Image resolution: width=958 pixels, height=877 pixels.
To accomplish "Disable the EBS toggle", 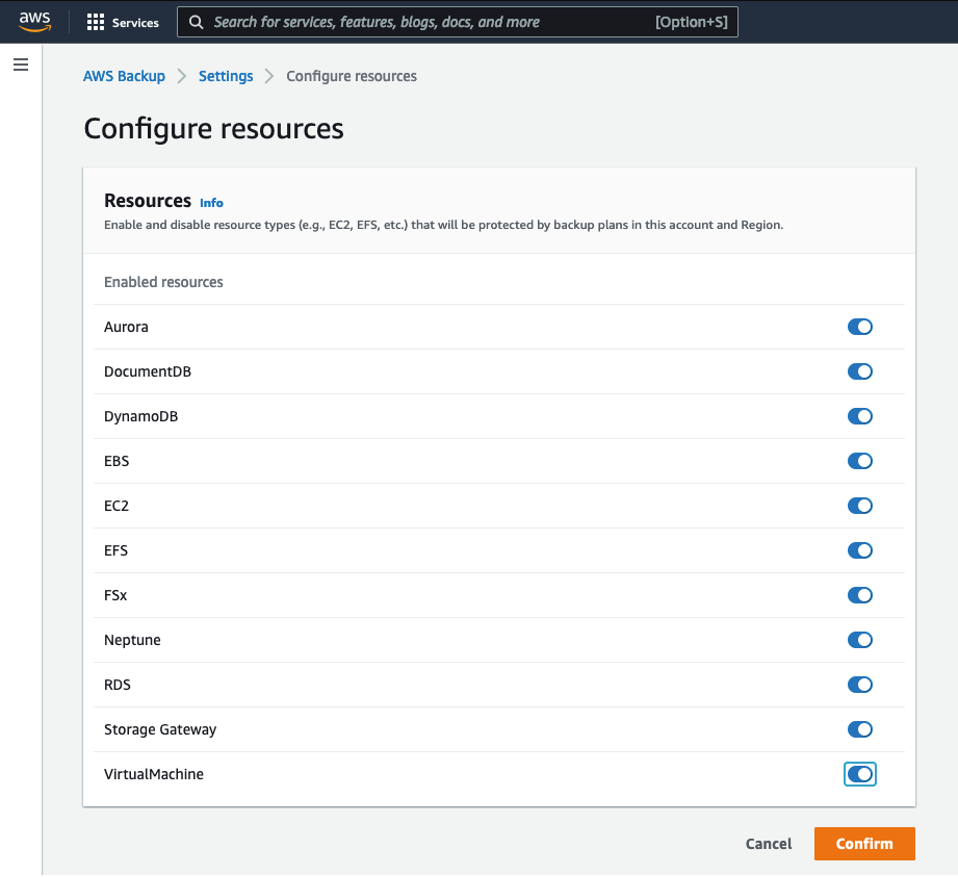I will point(860,461).
